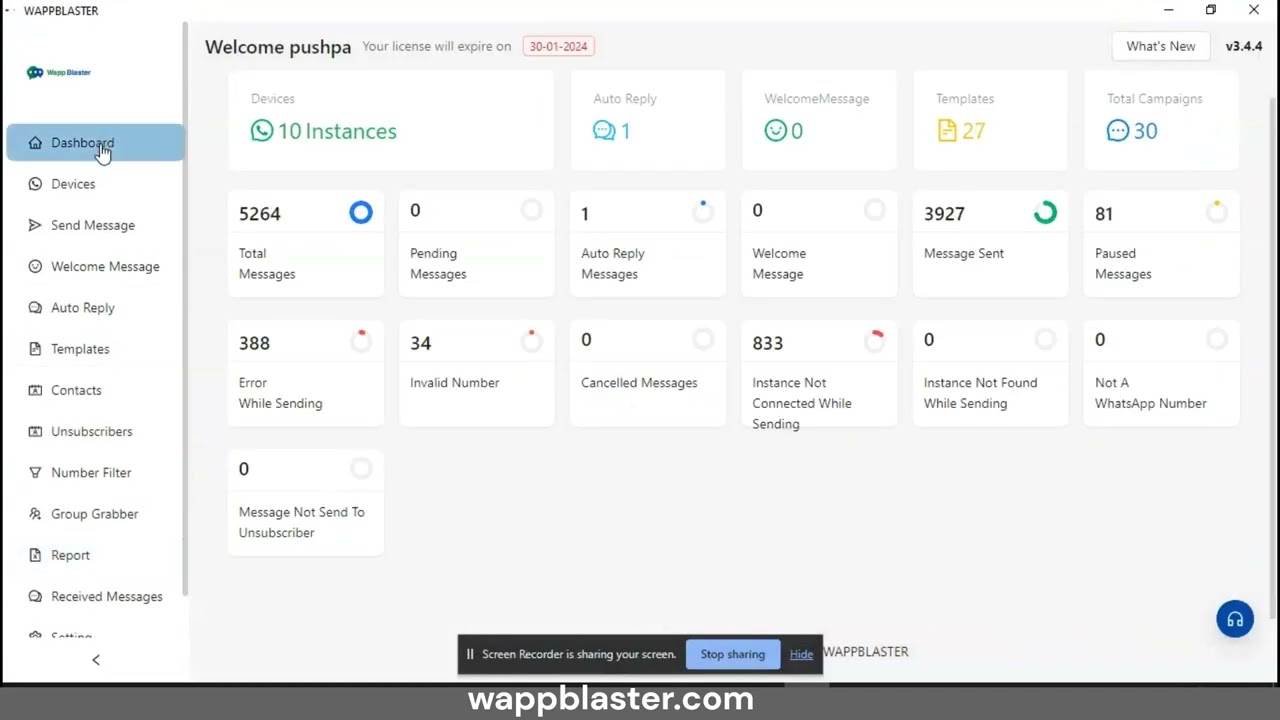The width and height of the screenshot is (1280, 720).
Task: Click the chat bubble icon on Total Campaigns card
Action: (x=1118, y=131)
